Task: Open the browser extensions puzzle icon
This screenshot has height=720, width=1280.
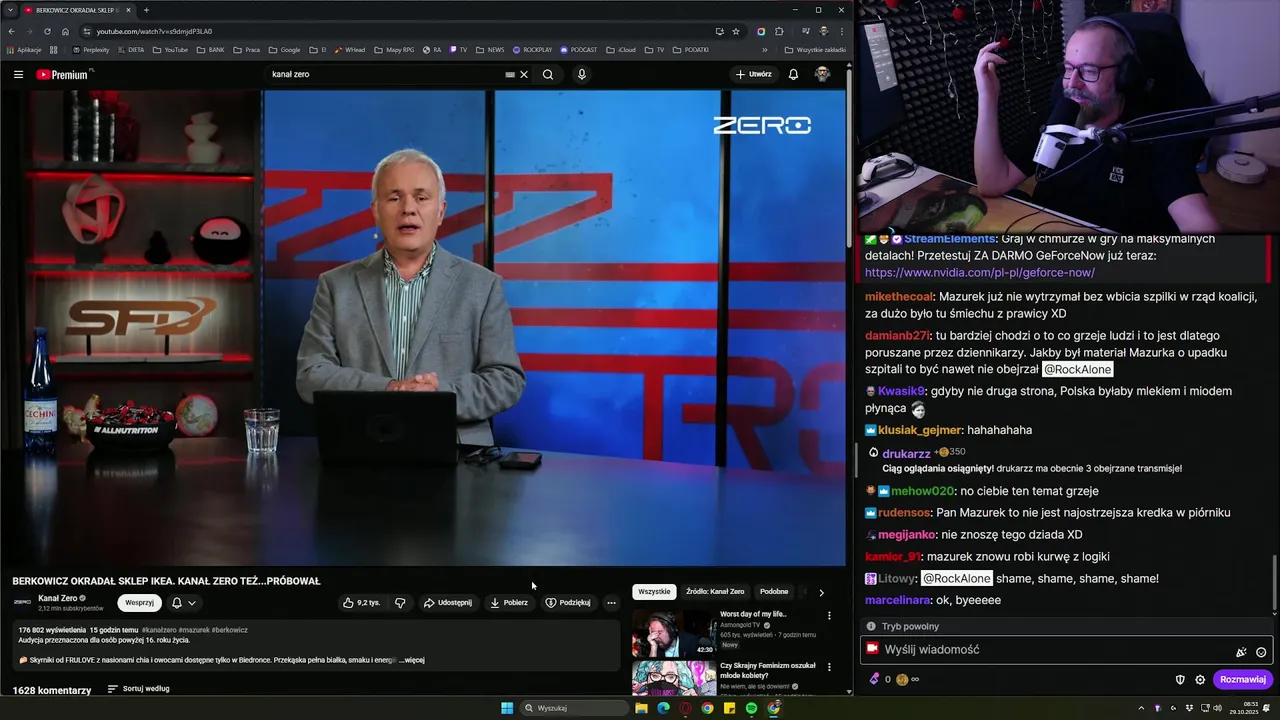Action: click(779, 31)
